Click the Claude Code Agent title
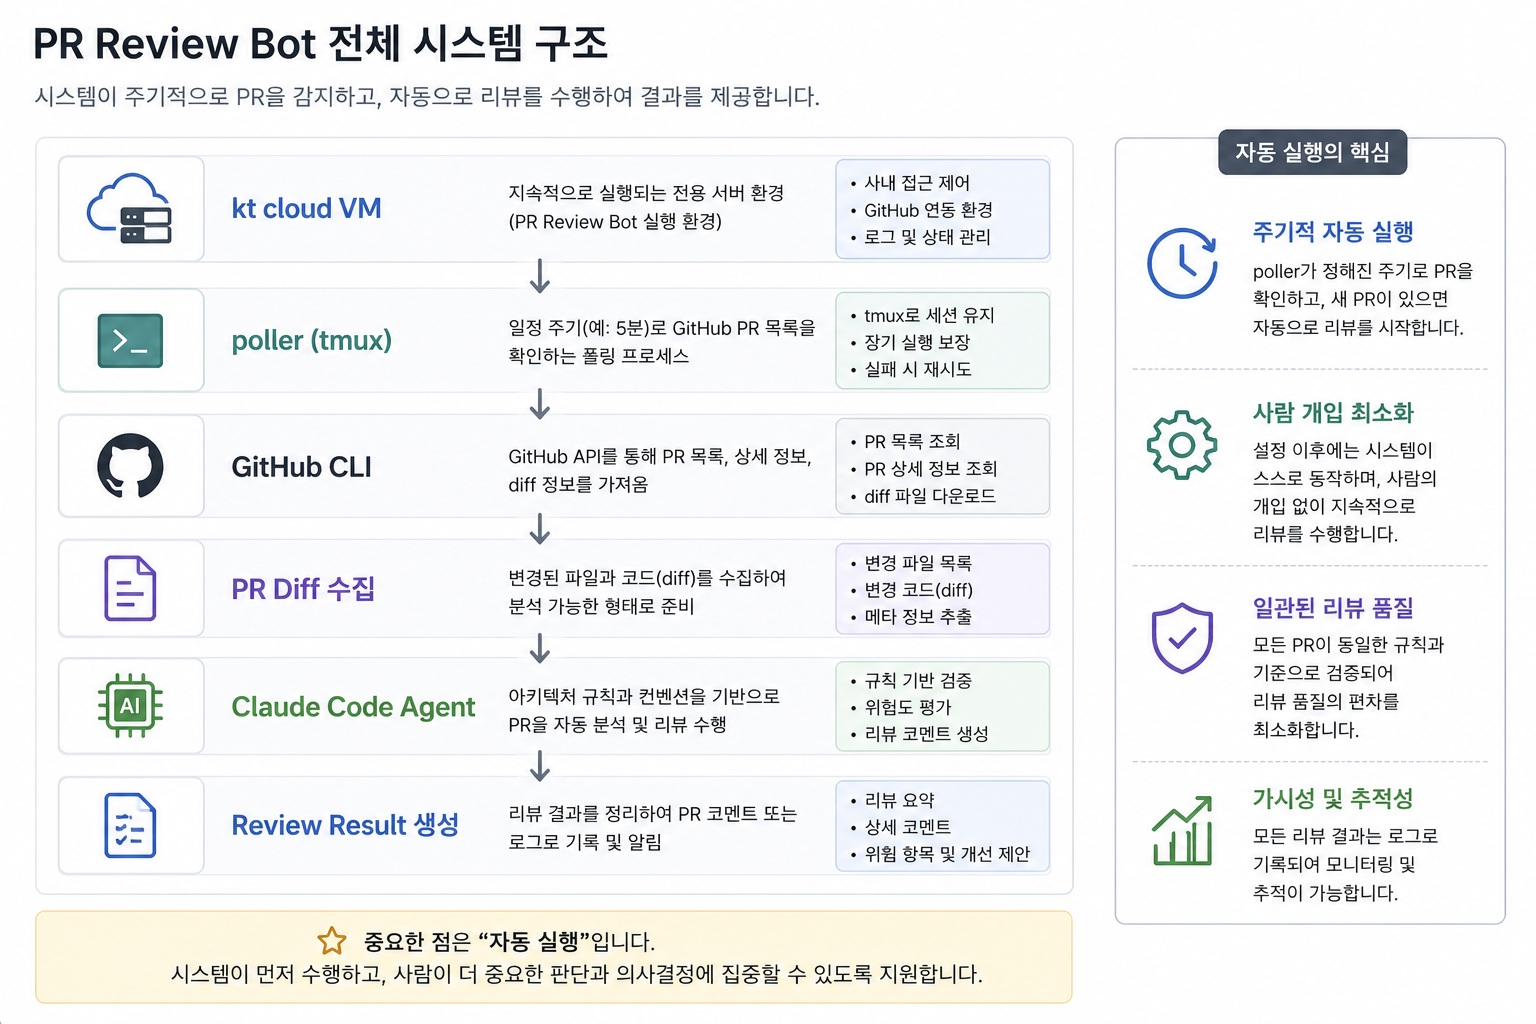Image resolution: width=1536 pixels, height=1024 pixels. (353, 707)
